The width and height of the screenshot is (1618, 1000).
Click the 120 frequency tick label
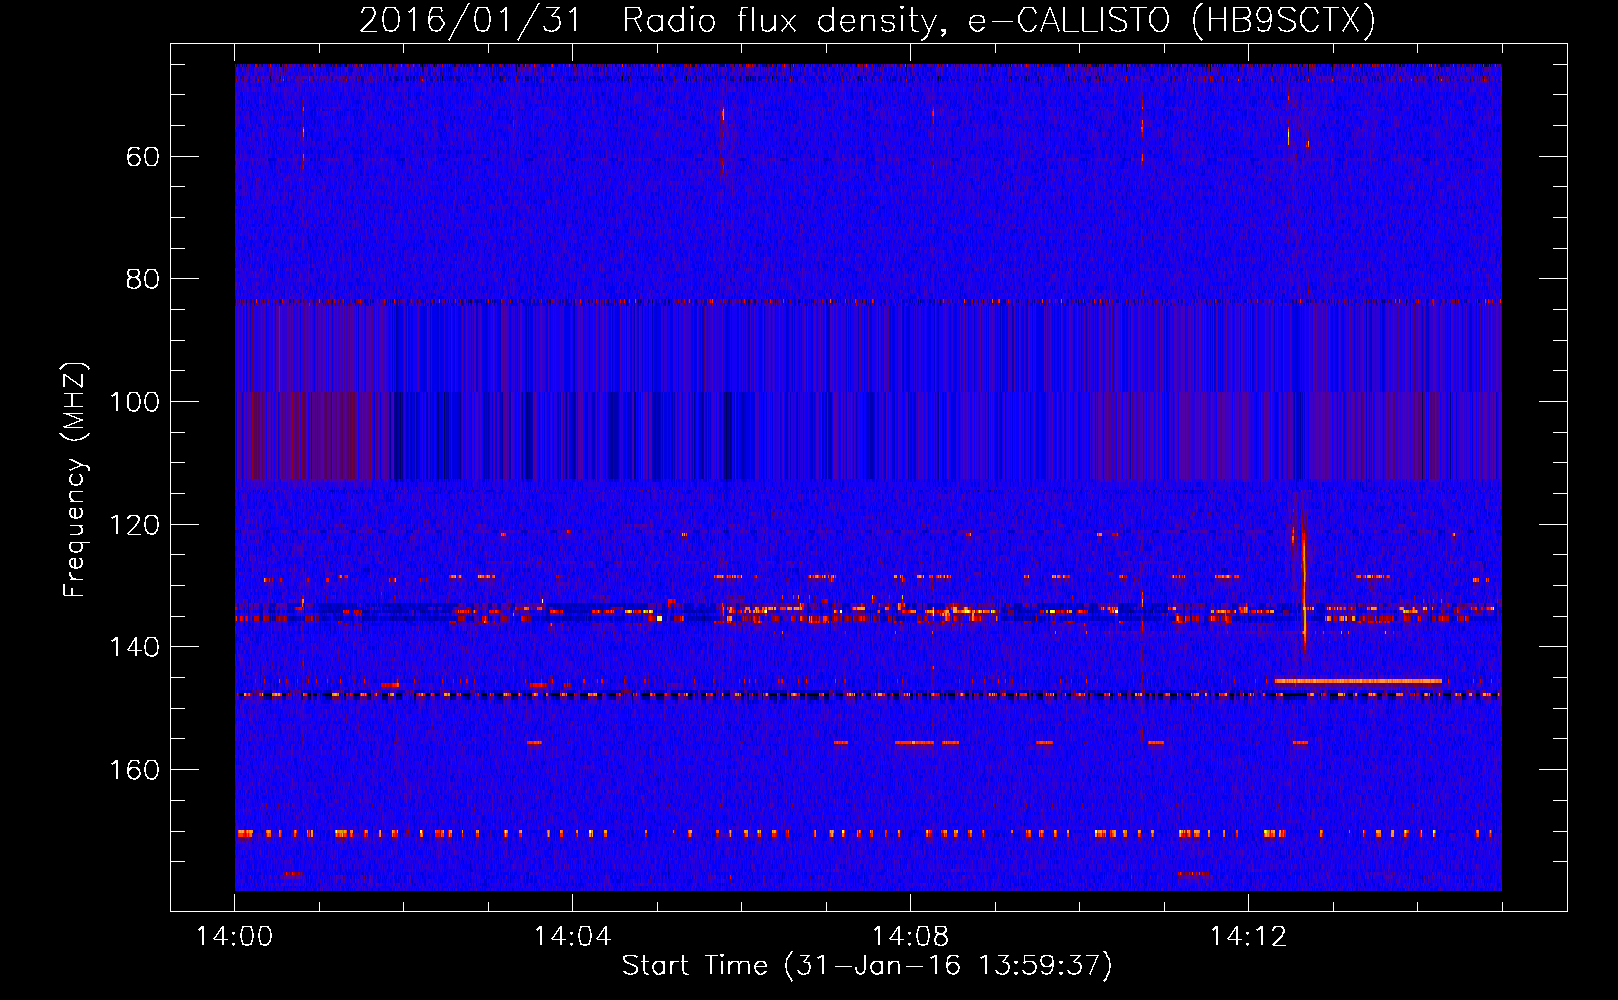coord(134,525)
